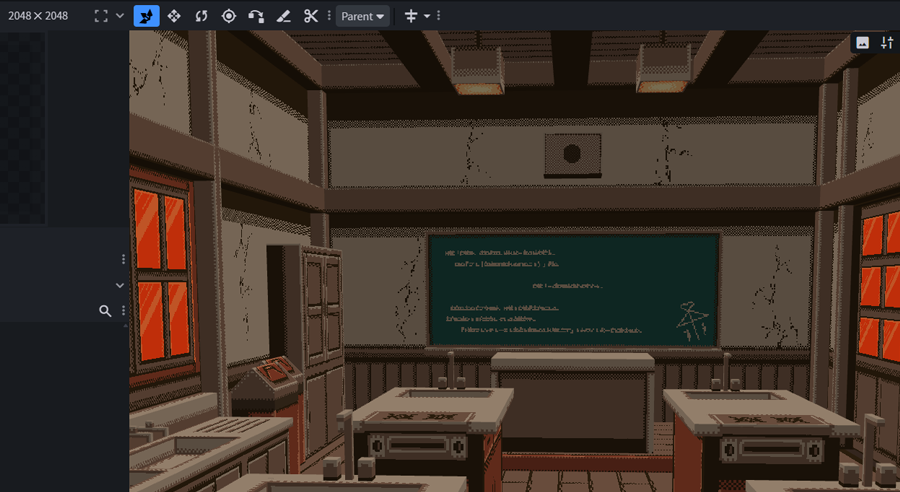
Task: Choose the Move tool with four arrows
Action: [x=174, y=16]
